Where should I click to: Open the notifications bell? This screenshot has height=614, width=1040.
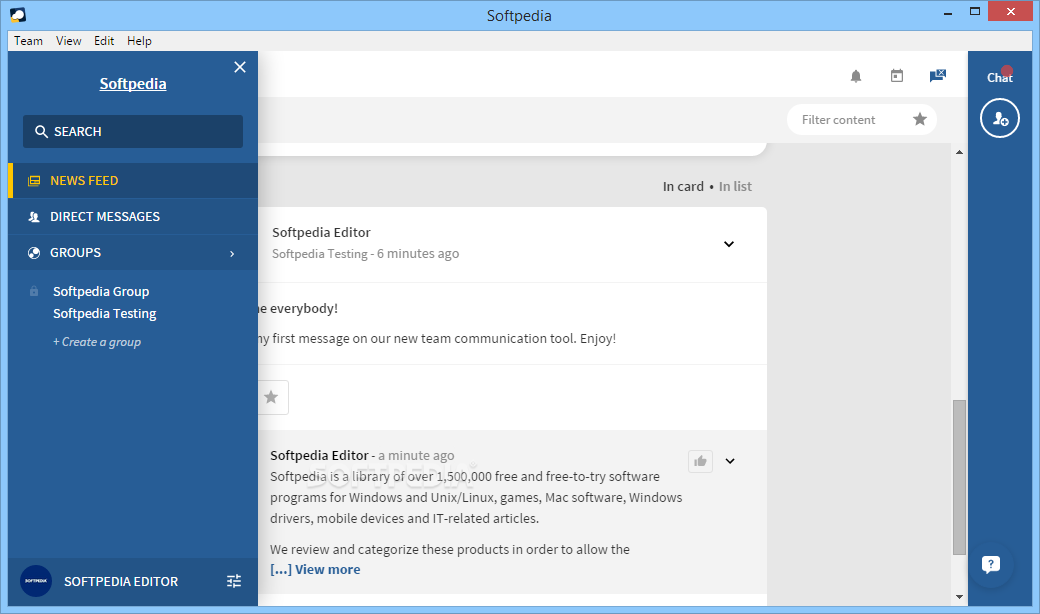pyautogui.click(x=856, y=76)
